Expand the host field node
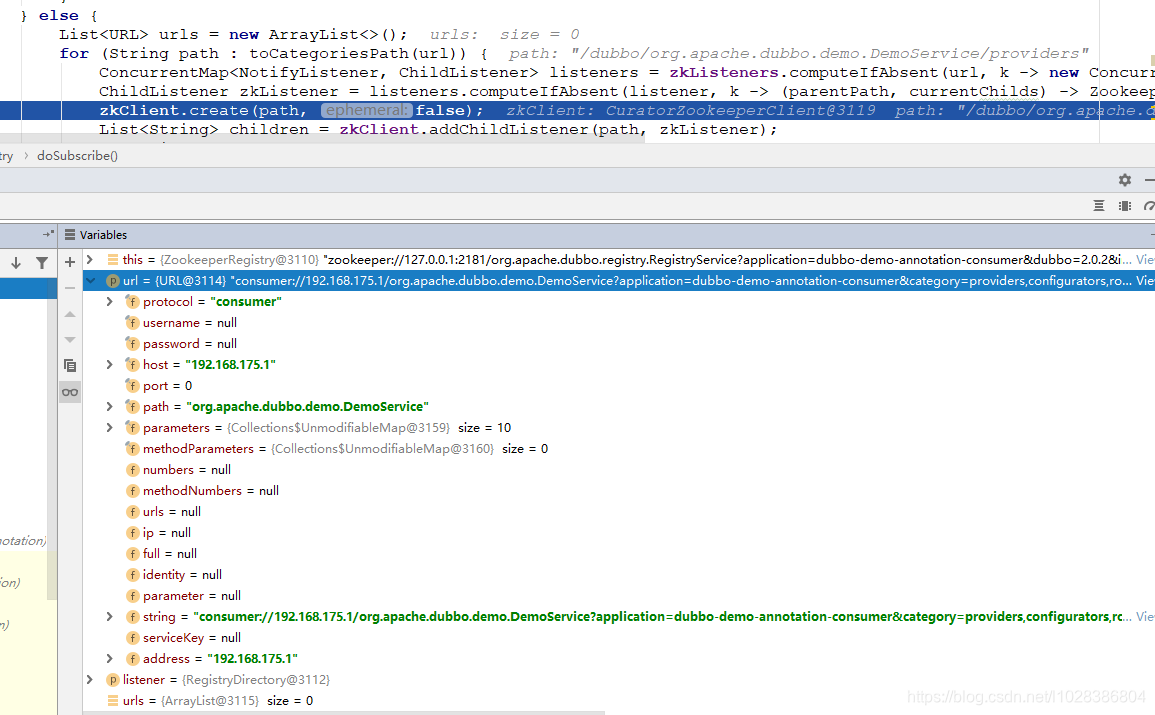Image resolution: width=1155 pixels, height=715 pixels. (110, 364)
